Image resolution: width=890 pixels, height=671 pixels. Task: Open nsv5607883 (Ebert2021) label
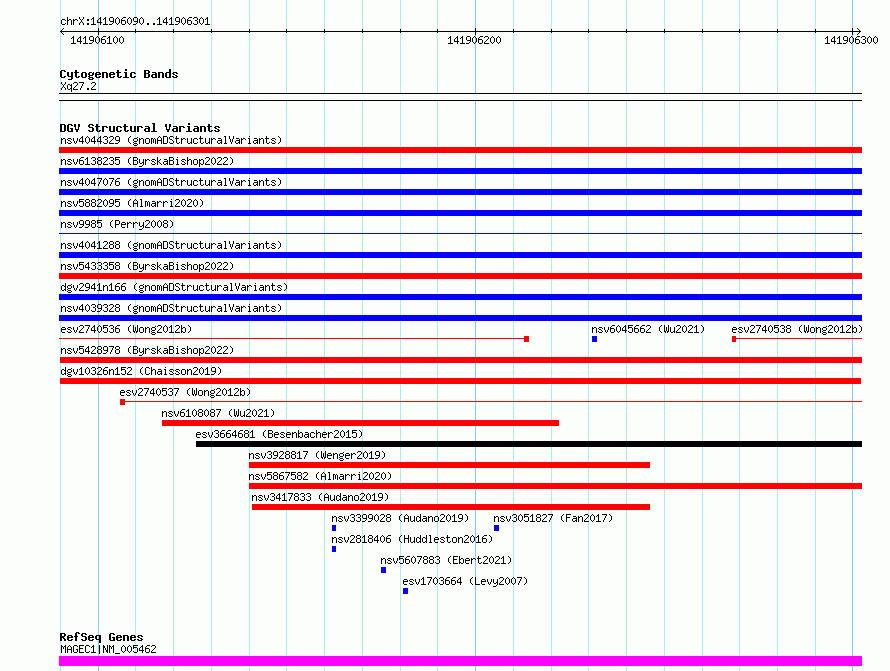(x=446, y=560)
